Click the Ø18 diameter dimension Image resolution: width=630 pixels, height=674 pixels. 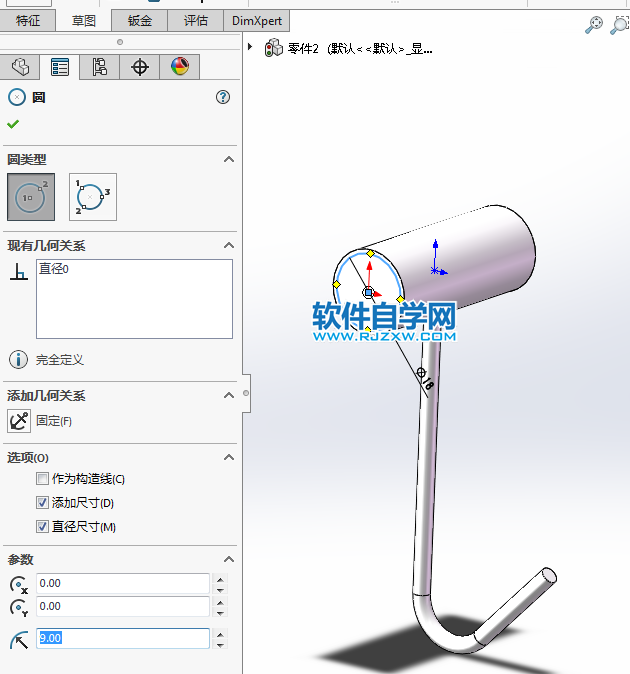(425, 378)
